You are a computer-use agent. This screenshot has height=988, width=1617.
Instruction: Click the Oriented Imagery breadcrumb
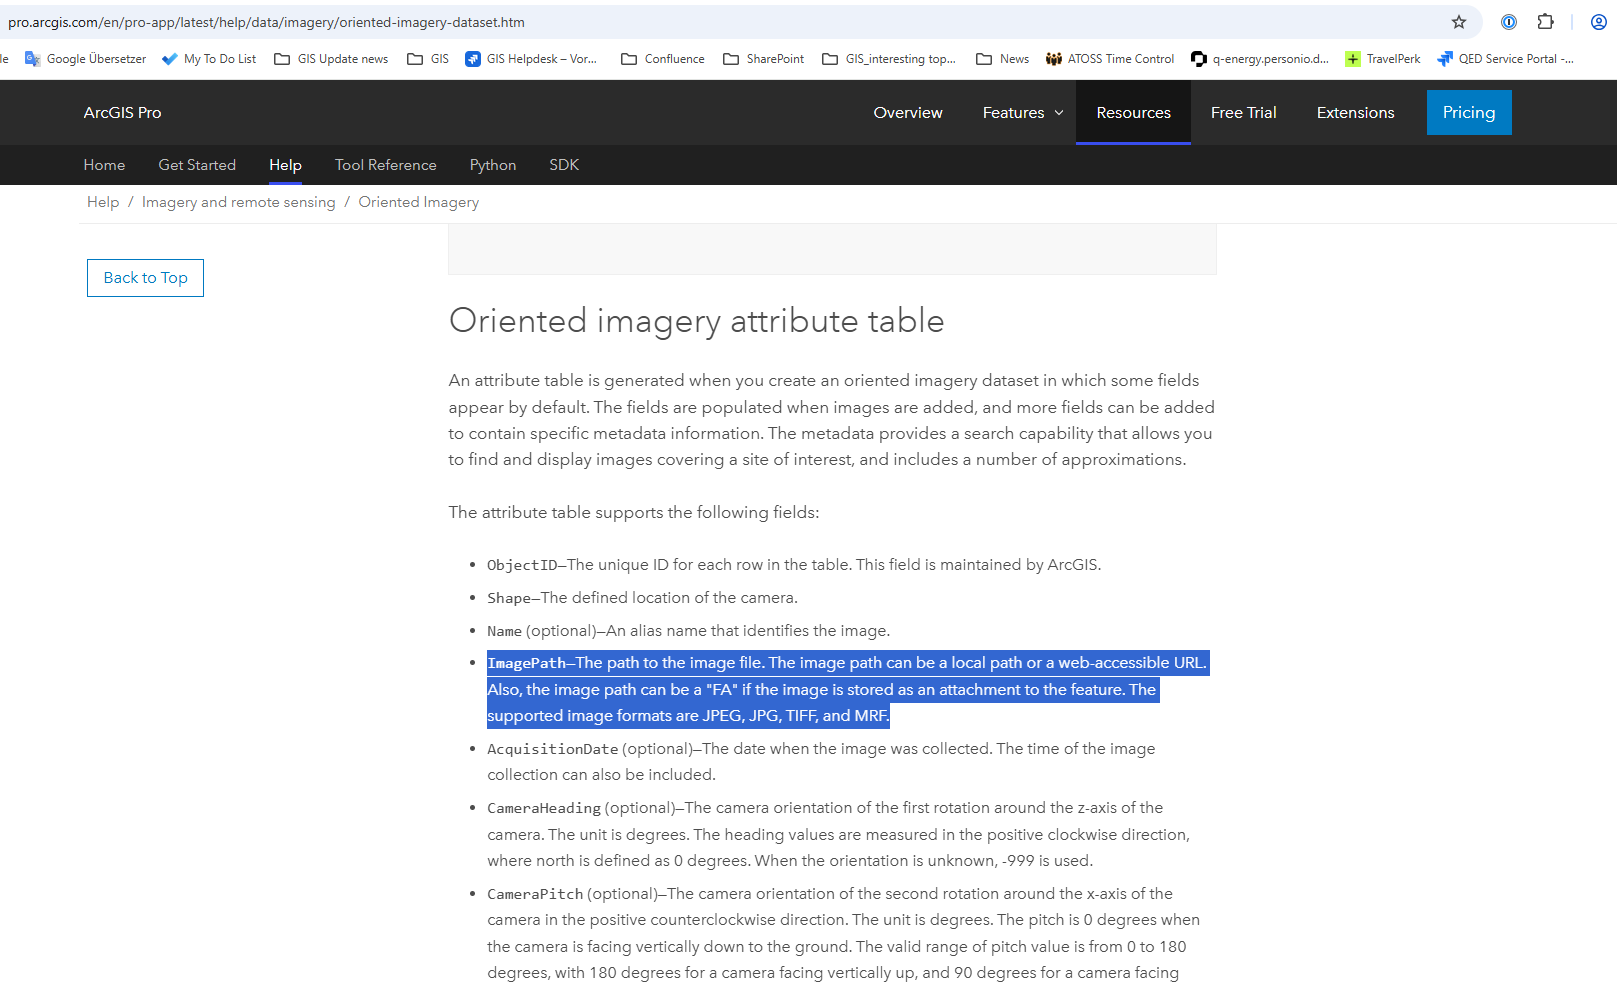[x=419, y=202]
